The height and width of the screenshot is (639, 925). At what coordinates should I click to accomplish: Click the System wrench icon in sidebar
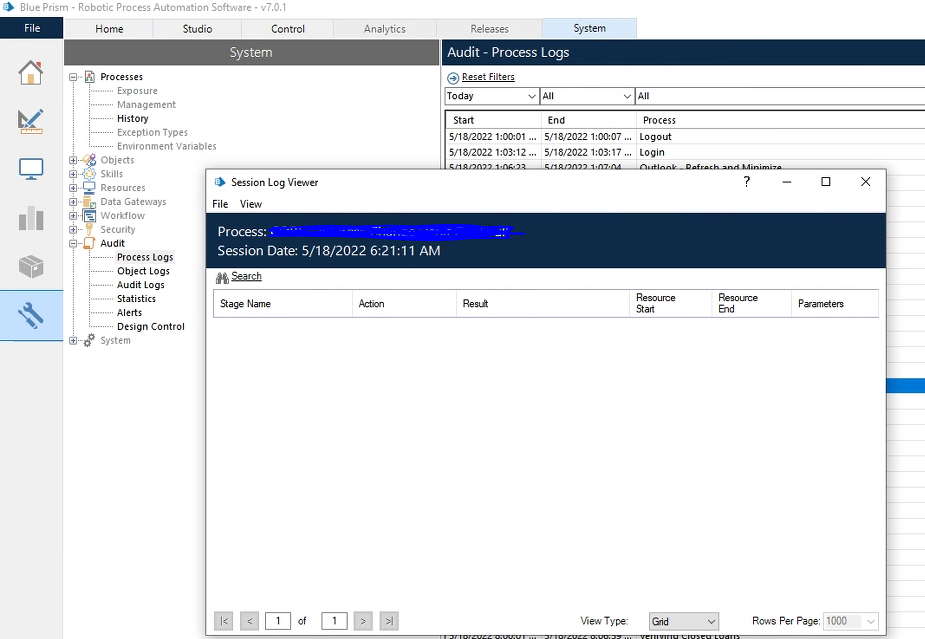coord(31,315)
